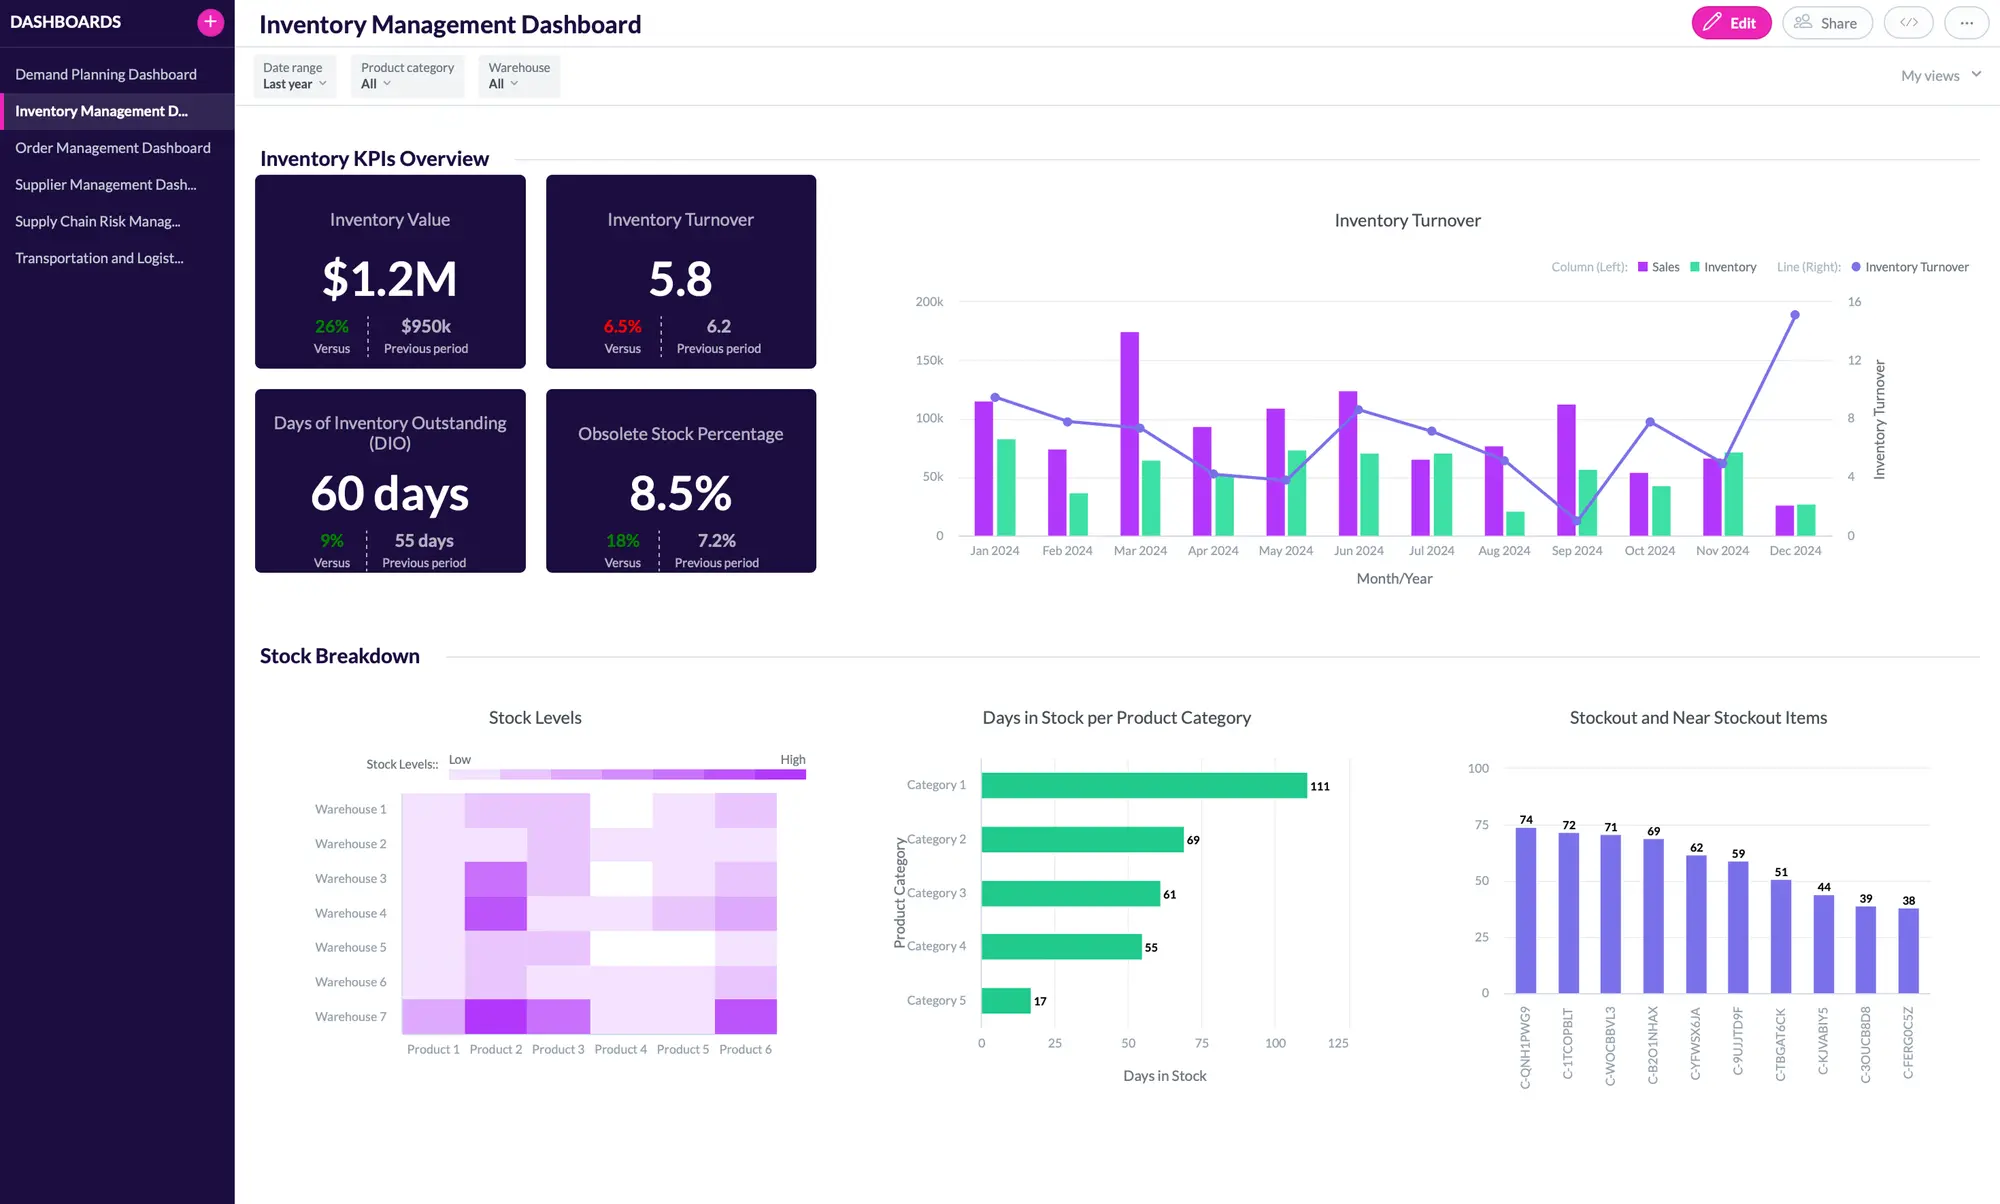Screen dimensions: 2000x1204
Task: Toggle the Sales series visibility in legend
Action: click(1660, 267)
